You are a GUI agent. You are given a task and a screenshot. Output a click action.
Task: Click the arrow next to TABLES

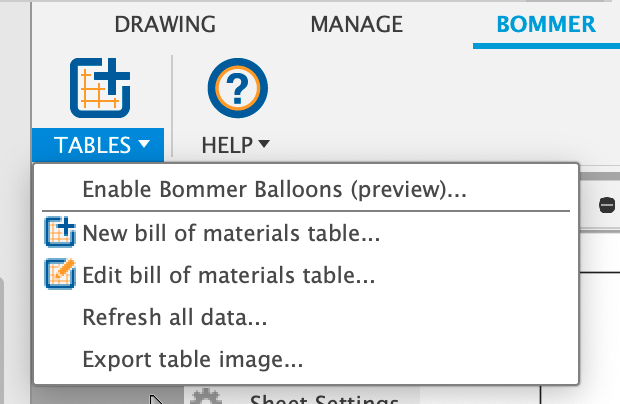(144, 143)
